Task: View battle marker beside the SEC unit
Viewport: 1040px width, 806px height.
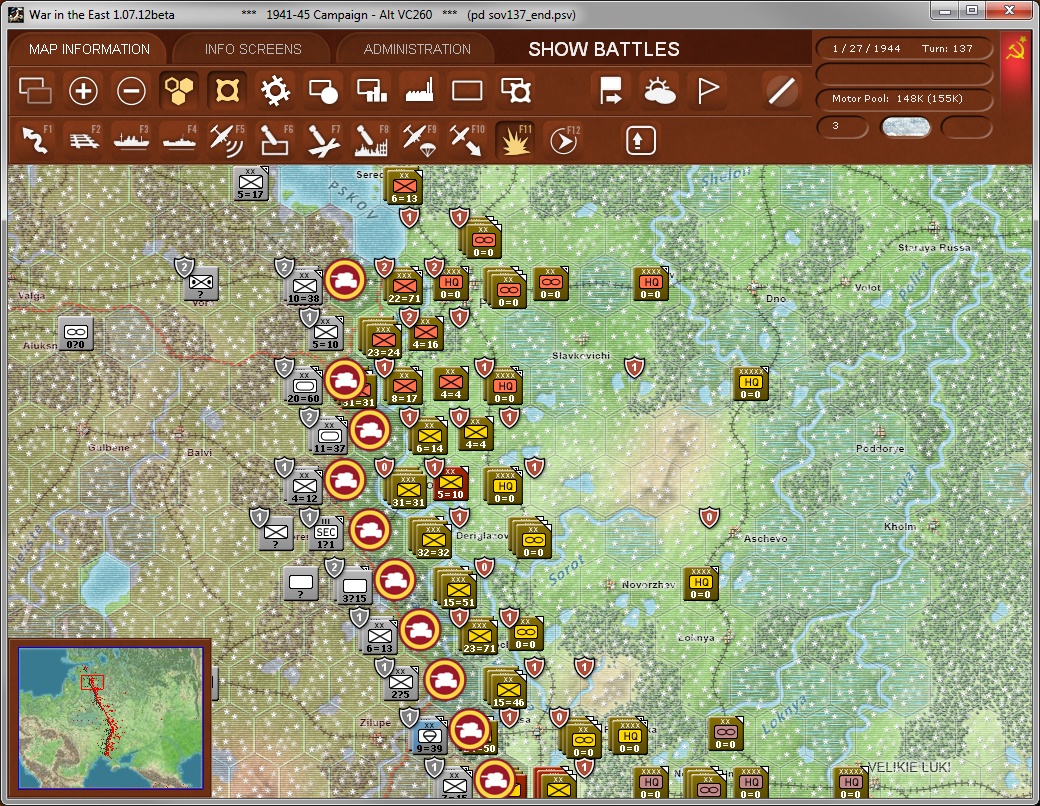Action: click(x=370, y=529)
